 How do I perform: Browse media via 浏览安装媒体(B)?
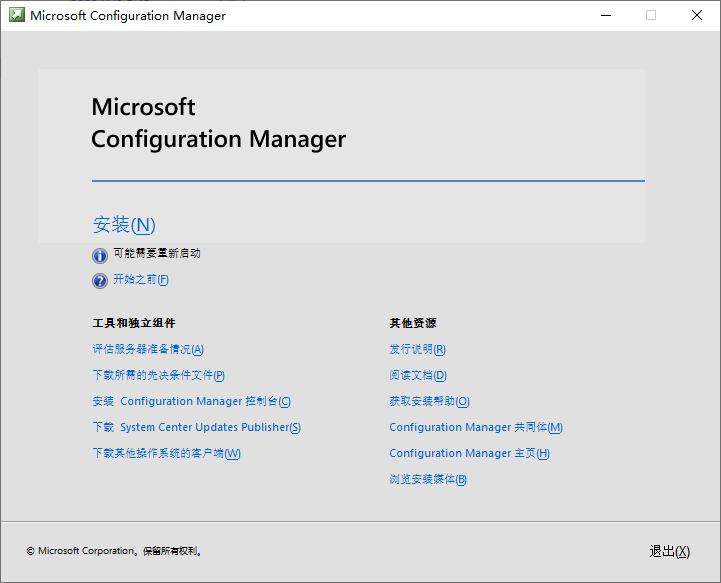[x=428, y=479]
